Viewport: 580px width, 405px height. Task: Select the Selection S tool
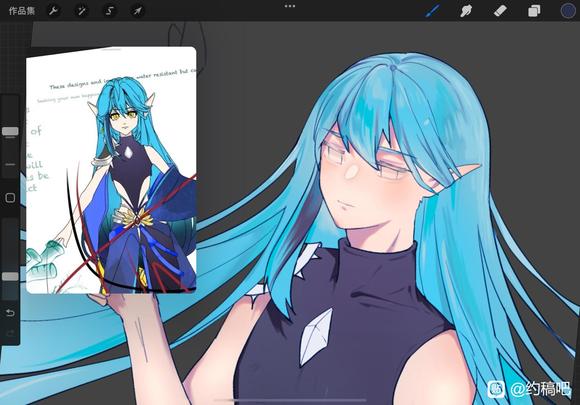tap(109, 11)
